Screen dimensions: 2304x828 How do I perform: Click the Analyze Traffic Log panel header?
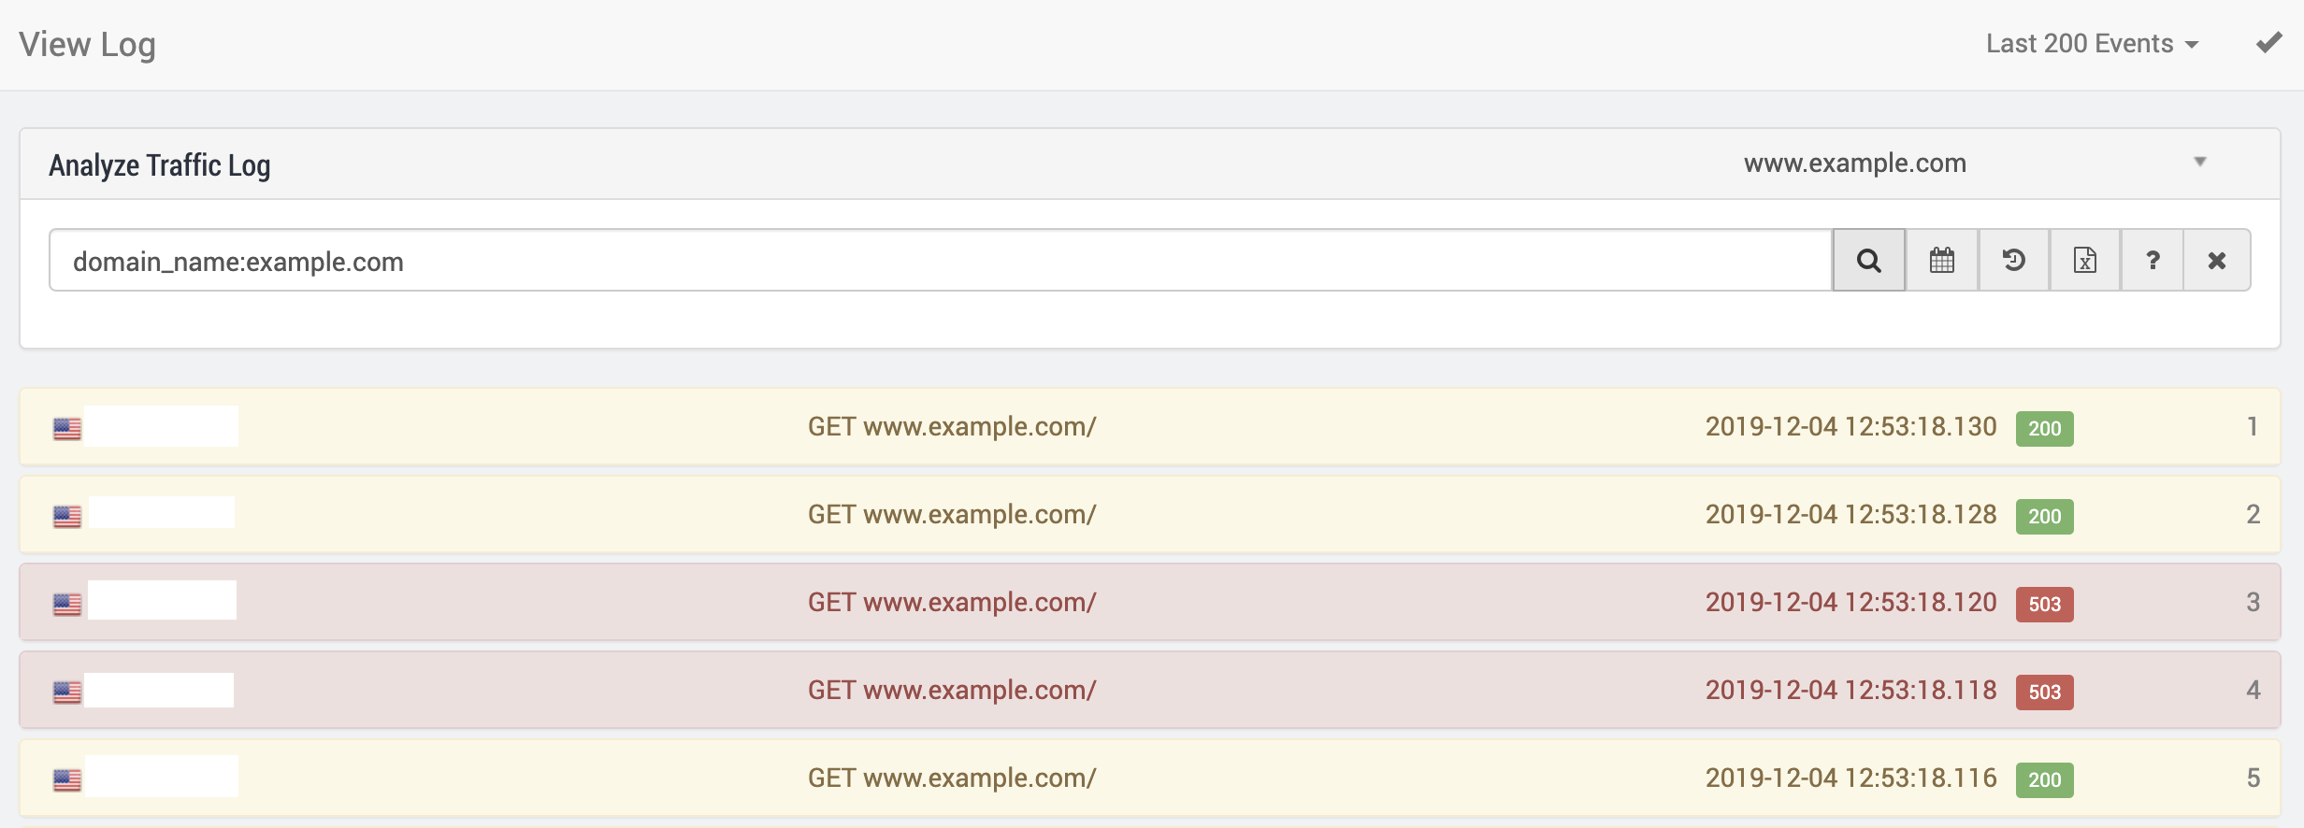(x=160, y=165)
